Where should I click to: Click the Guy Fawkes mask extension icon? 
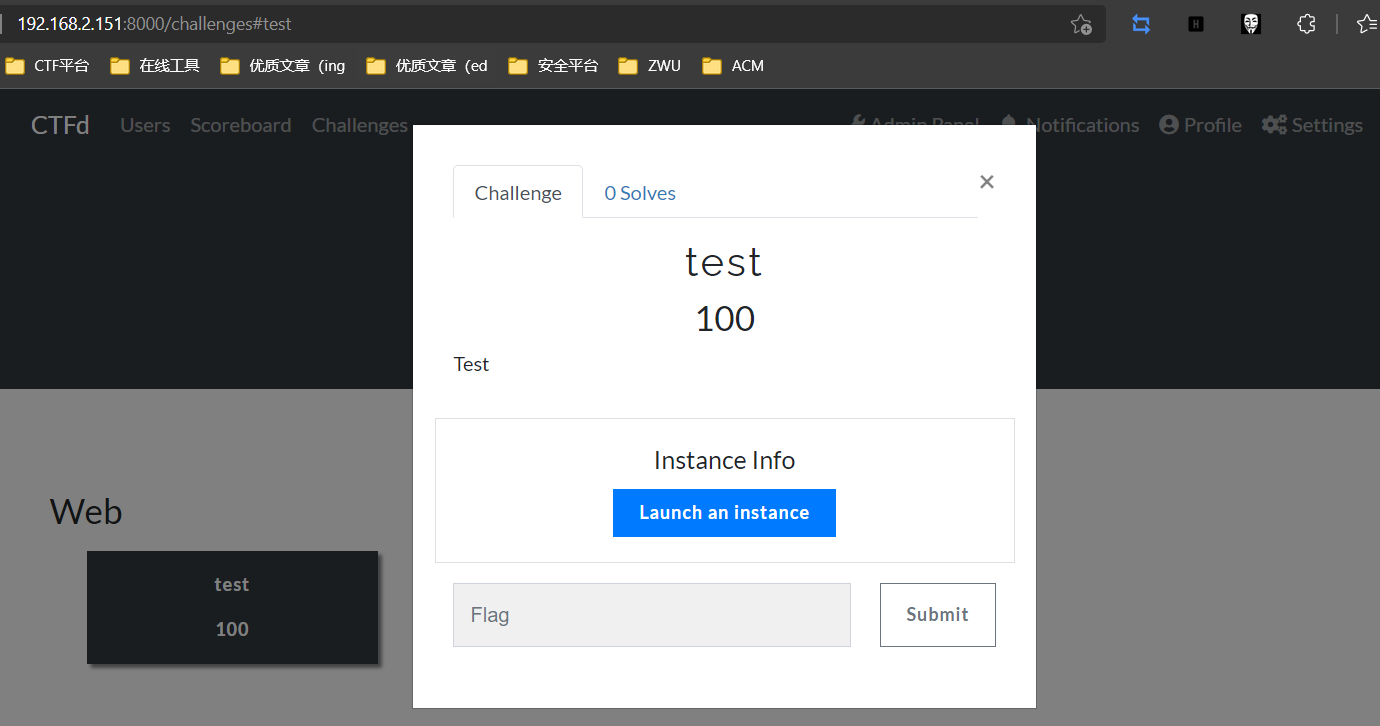pyautogui.click(x=1251, y=24)
